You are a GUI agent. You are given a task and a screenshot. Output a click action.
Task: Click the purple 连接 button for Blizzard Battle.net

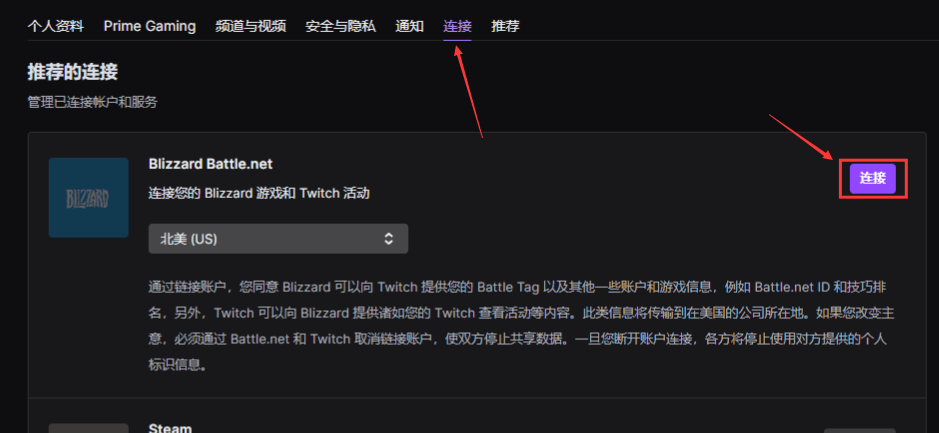(x=873, y=178)
